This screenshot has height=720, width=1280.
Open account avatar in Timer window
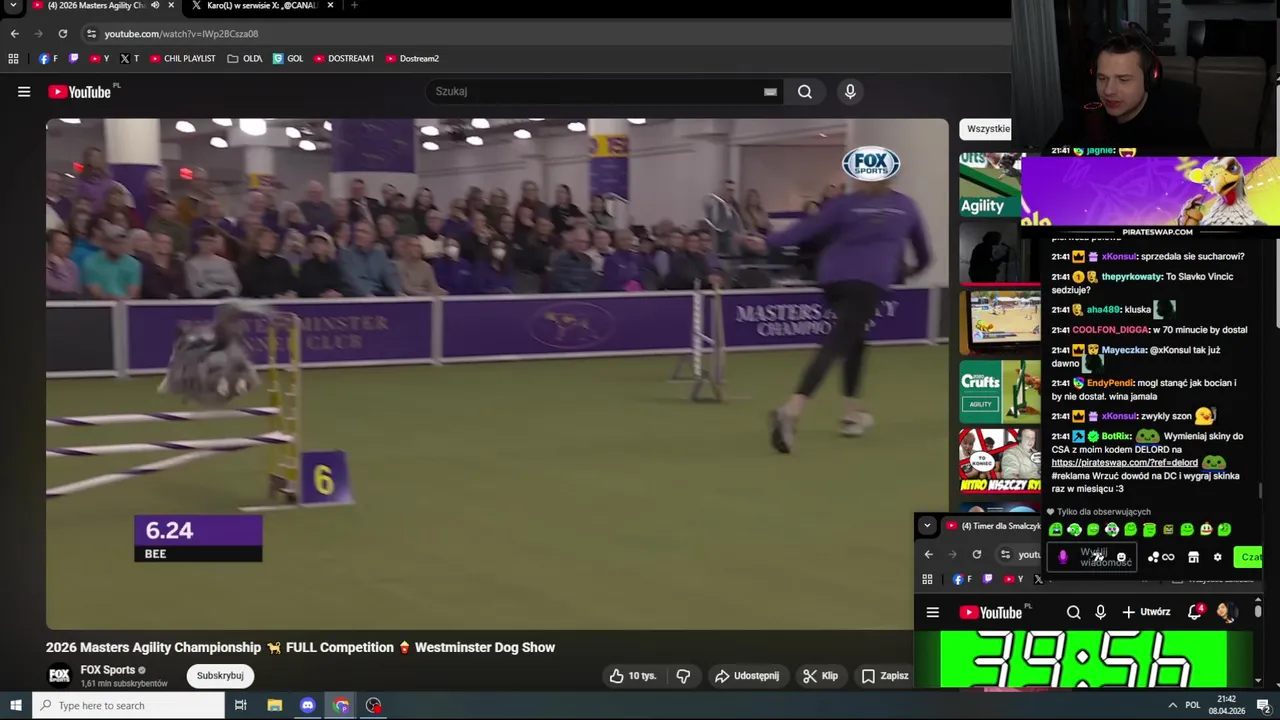pyautogui.click(x=1226, y=612)
